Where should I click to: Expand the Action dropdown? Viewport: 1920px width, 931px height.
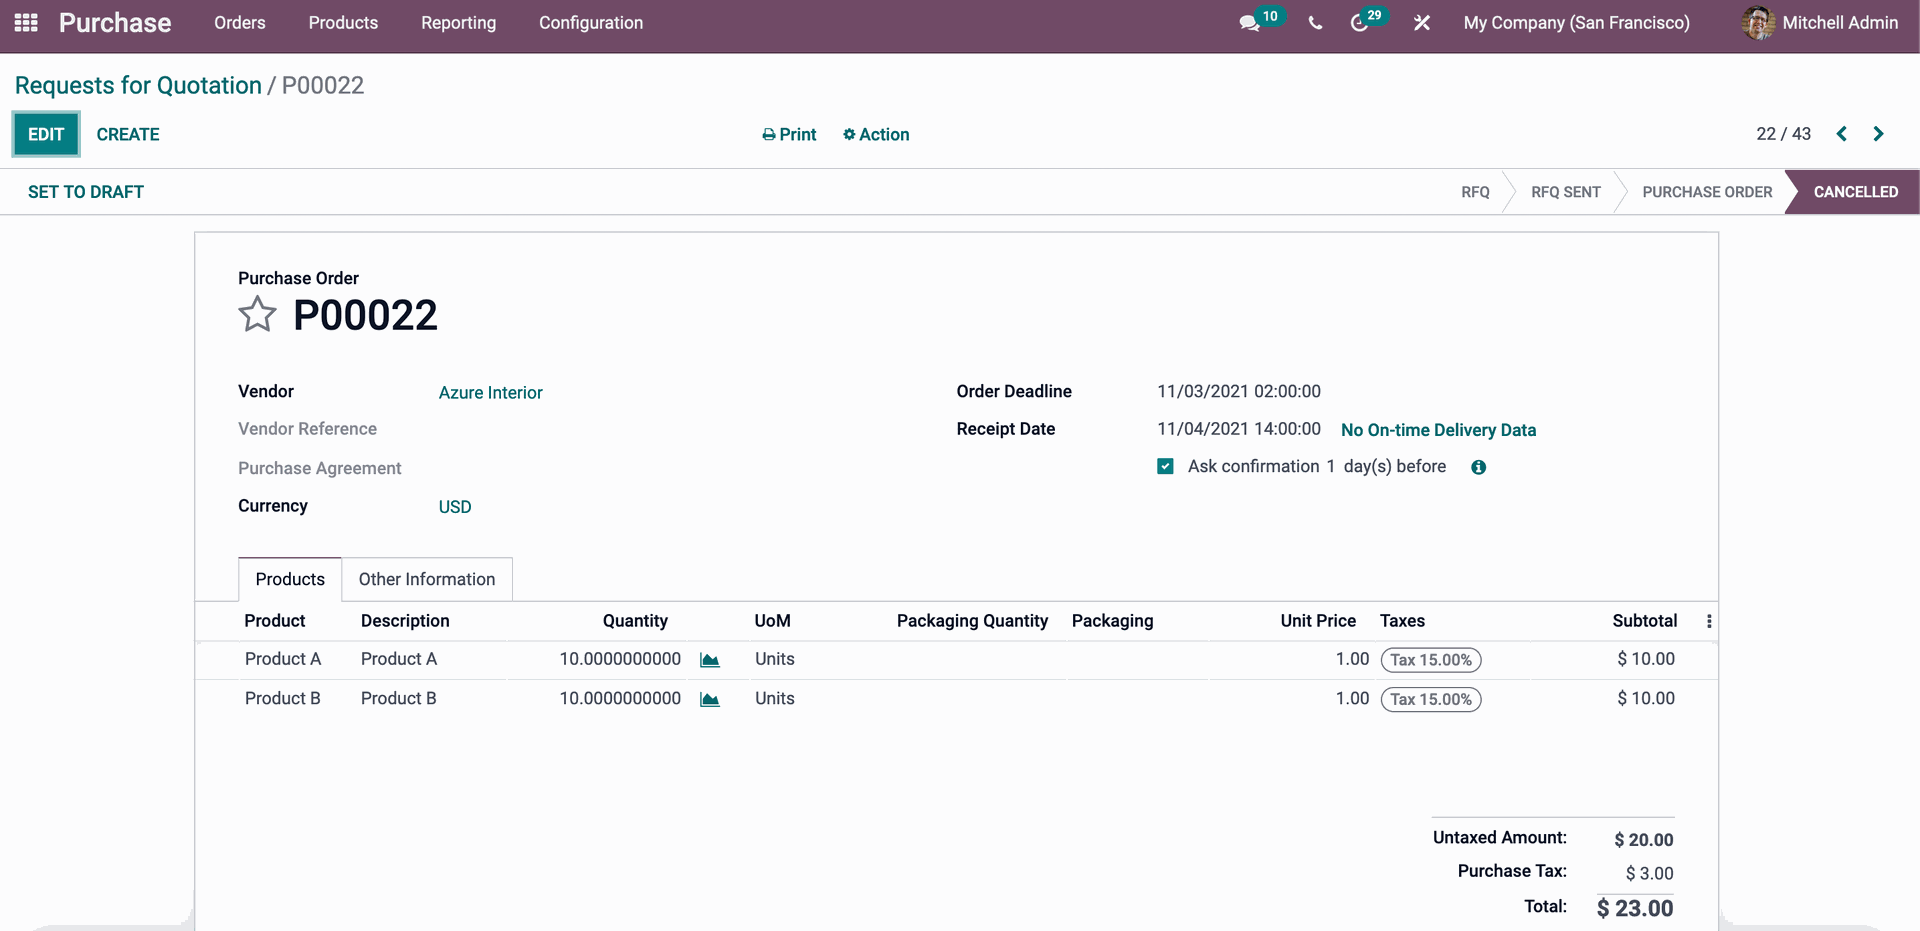coord(876,134)
